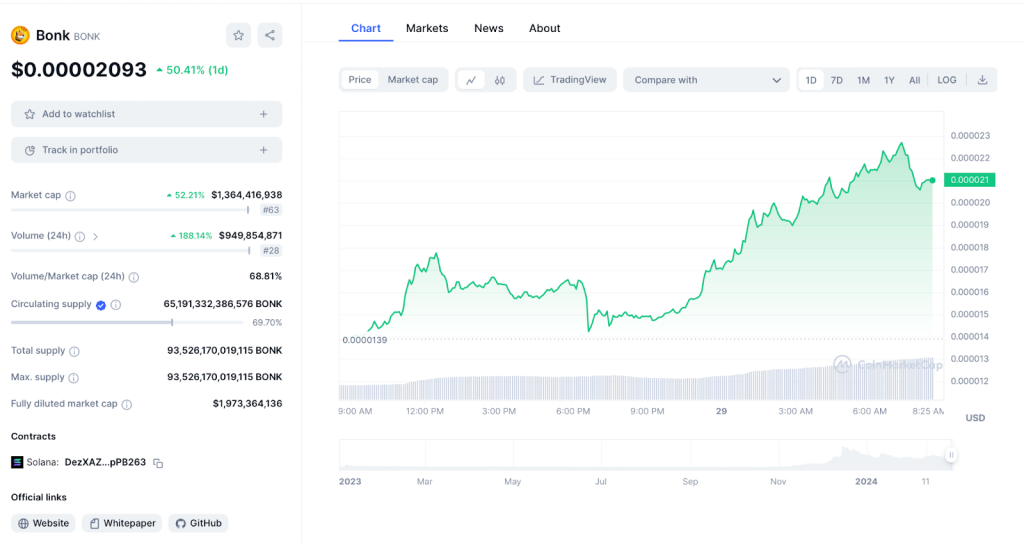Screen dimensions: 1024x543
Task: Click the green endpoint dot on price line
Action: tap(933, 180)
